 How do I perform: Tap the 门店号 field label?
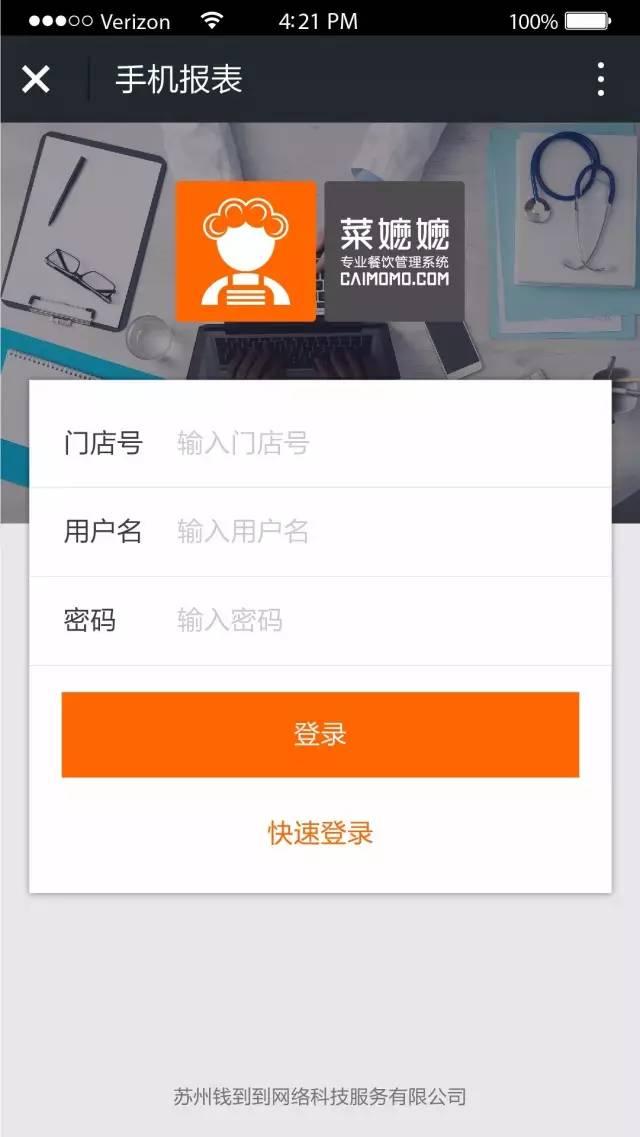(x=103, y=442)
